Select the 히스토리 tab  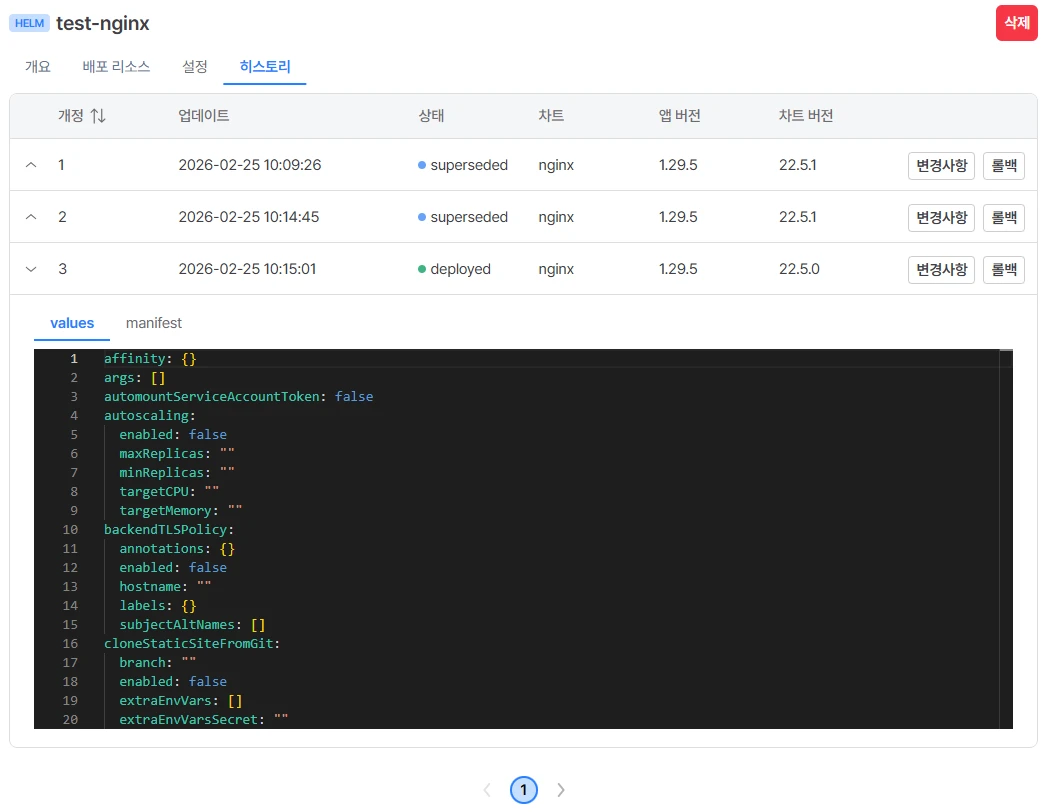point(265,67)
